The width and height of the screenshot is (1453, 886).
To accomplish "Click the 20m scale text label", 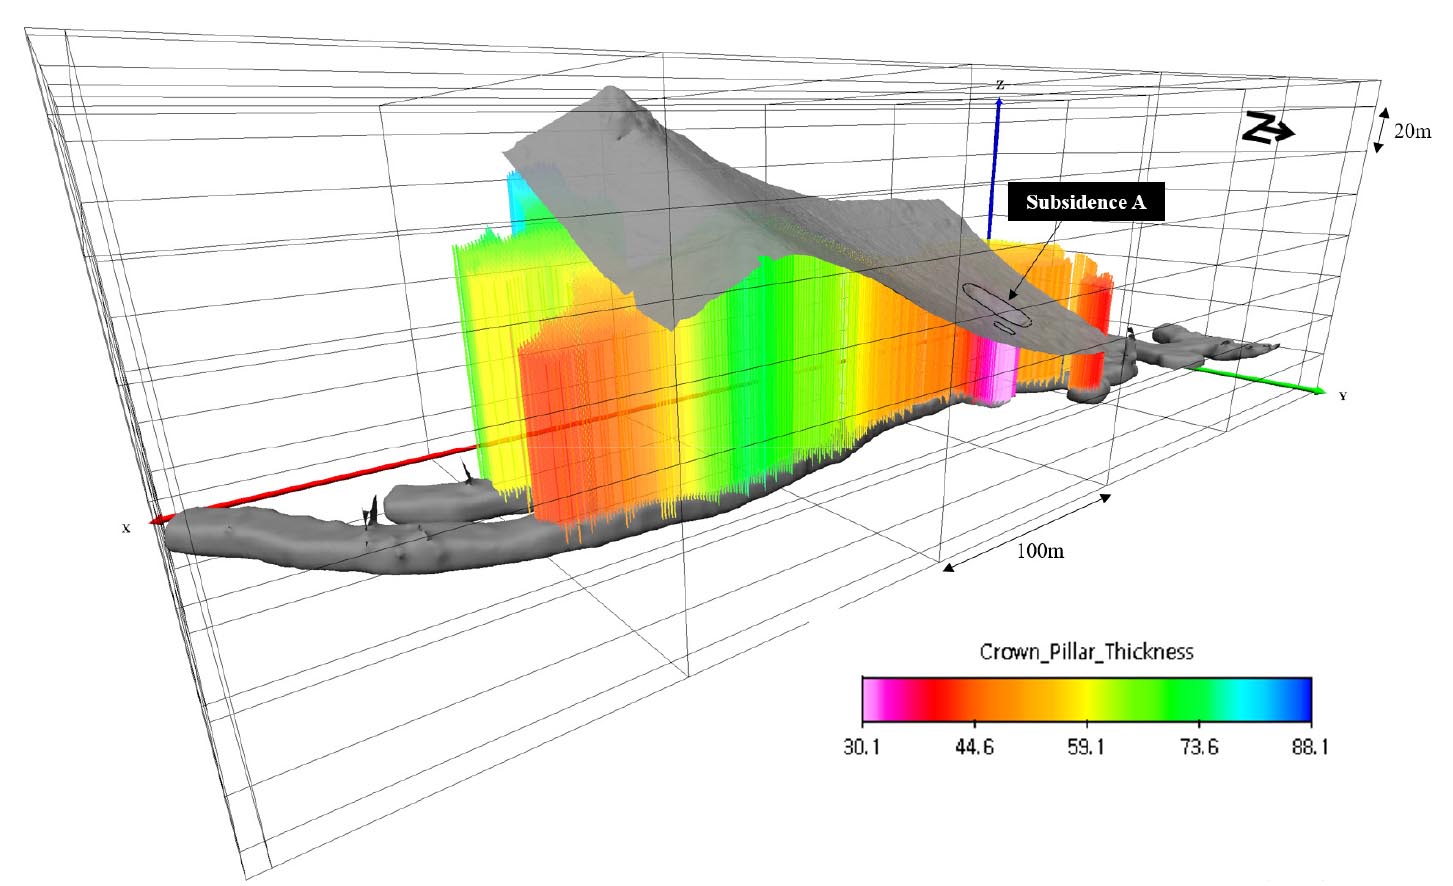I will 1412,131.
